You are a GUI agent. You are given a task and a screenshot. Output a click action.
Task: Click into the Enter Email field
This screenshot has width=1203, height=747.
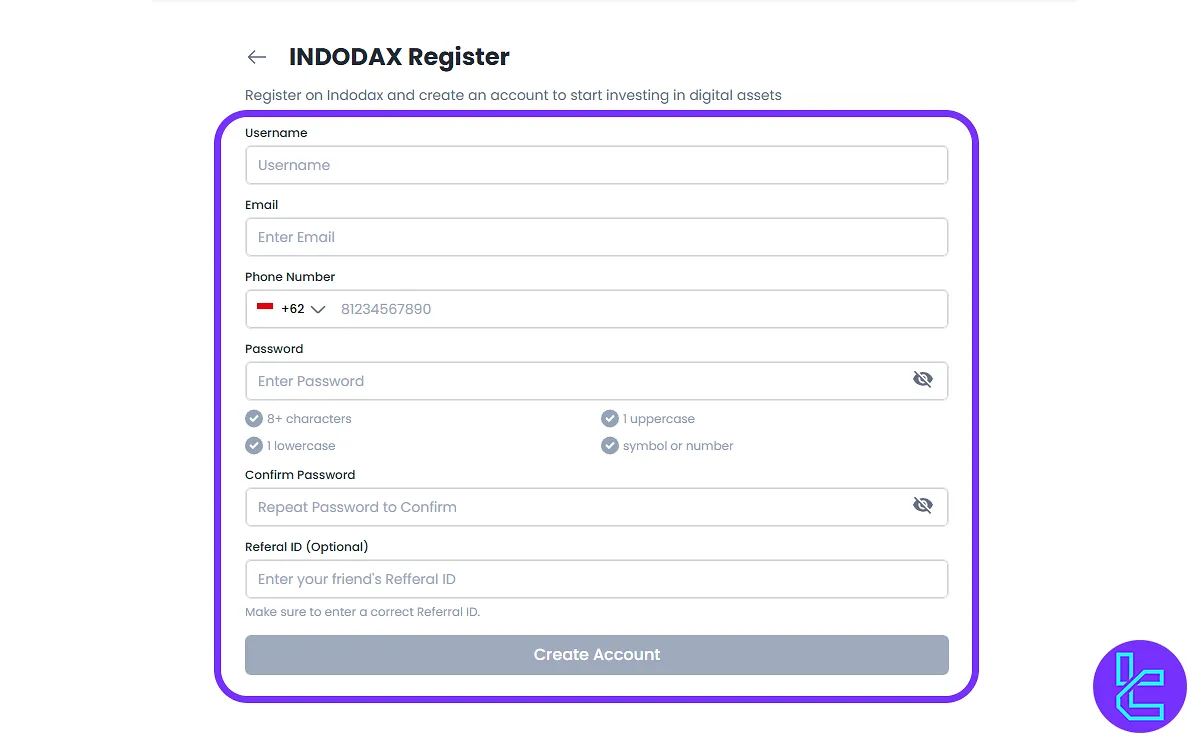[x=596, y=237]
